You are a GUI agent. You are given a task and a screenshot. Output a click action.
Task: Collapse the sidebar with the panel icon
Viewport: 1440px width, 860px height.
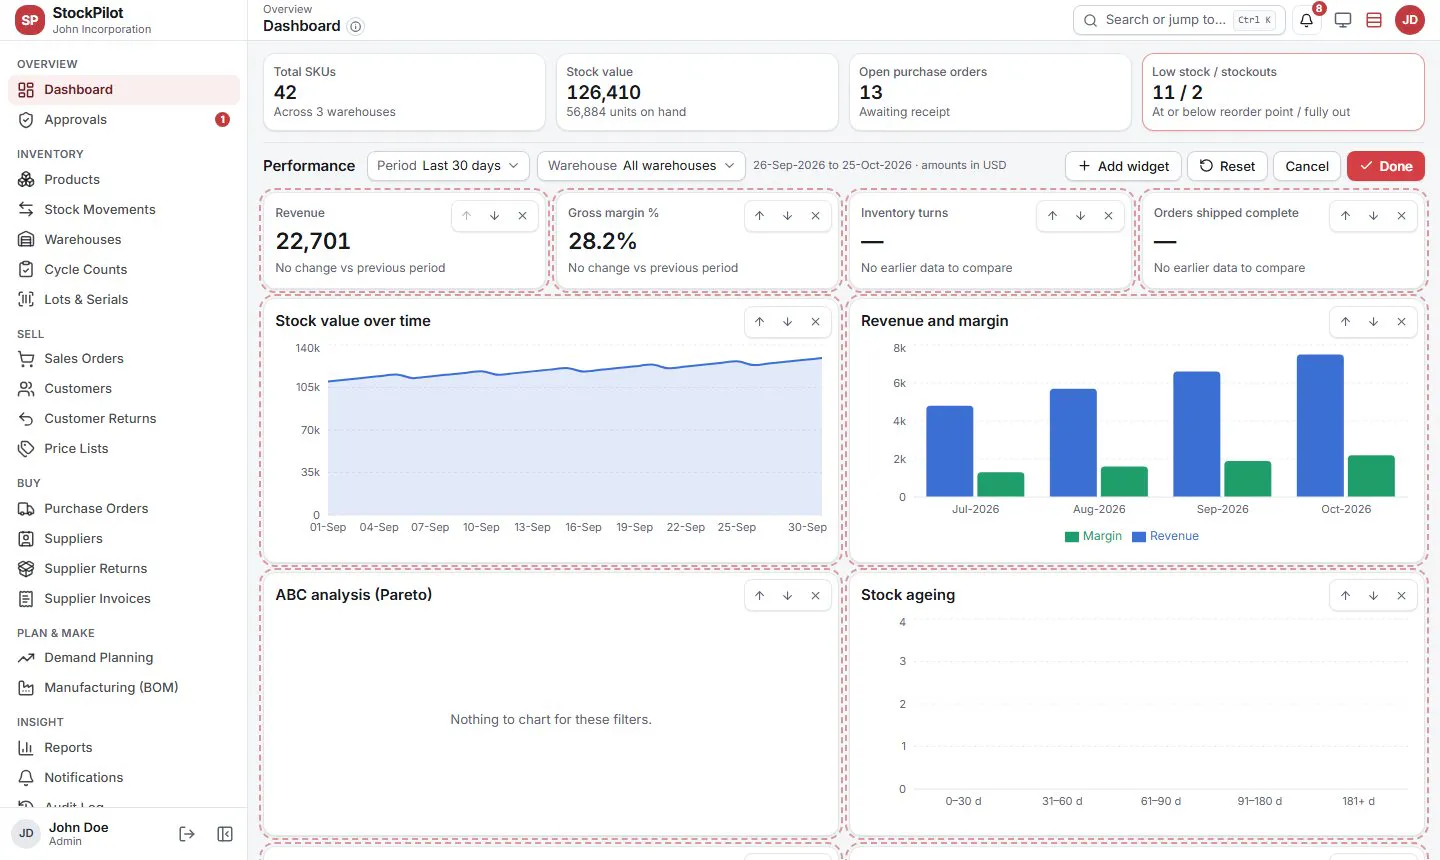225,834
